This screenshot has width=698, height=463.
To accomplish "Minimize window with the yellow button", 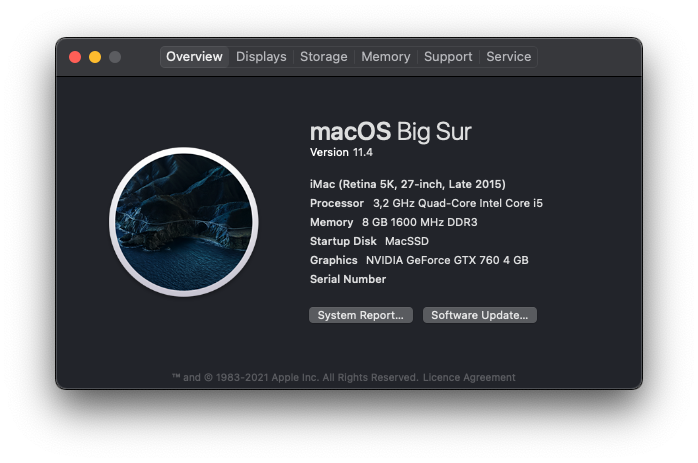I will (95, 57).
